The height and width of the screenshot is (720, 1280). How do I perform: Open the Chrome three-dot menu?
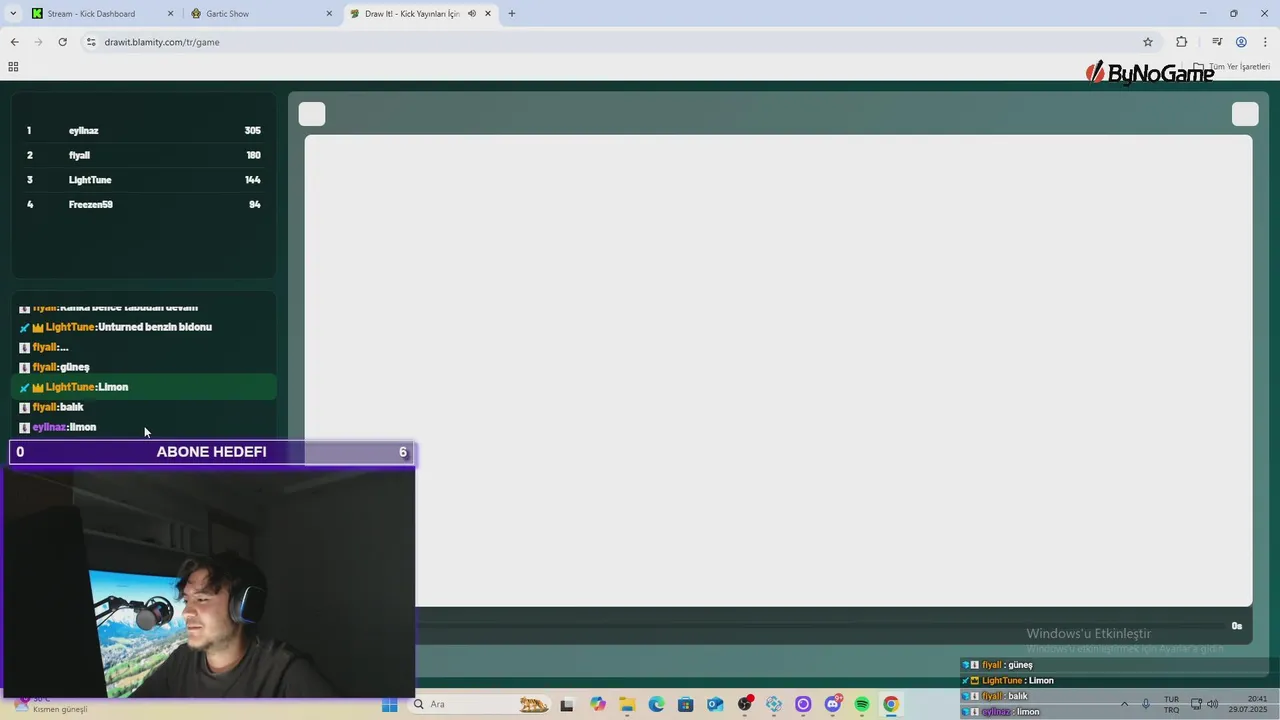1265,42
